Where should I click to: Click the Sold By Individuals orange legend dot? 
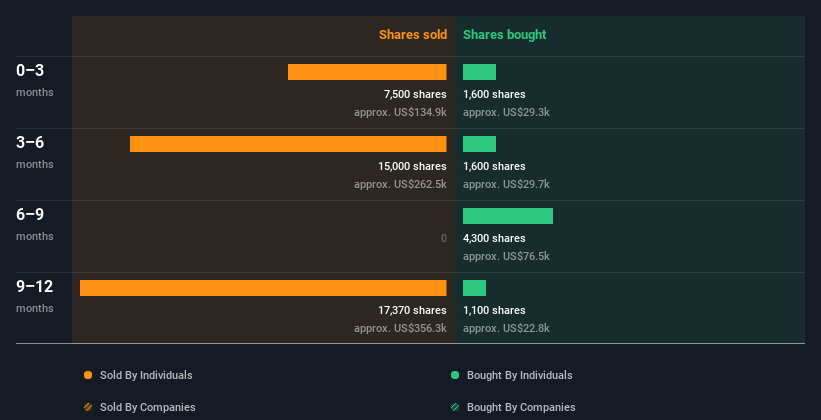coord(88,375)
